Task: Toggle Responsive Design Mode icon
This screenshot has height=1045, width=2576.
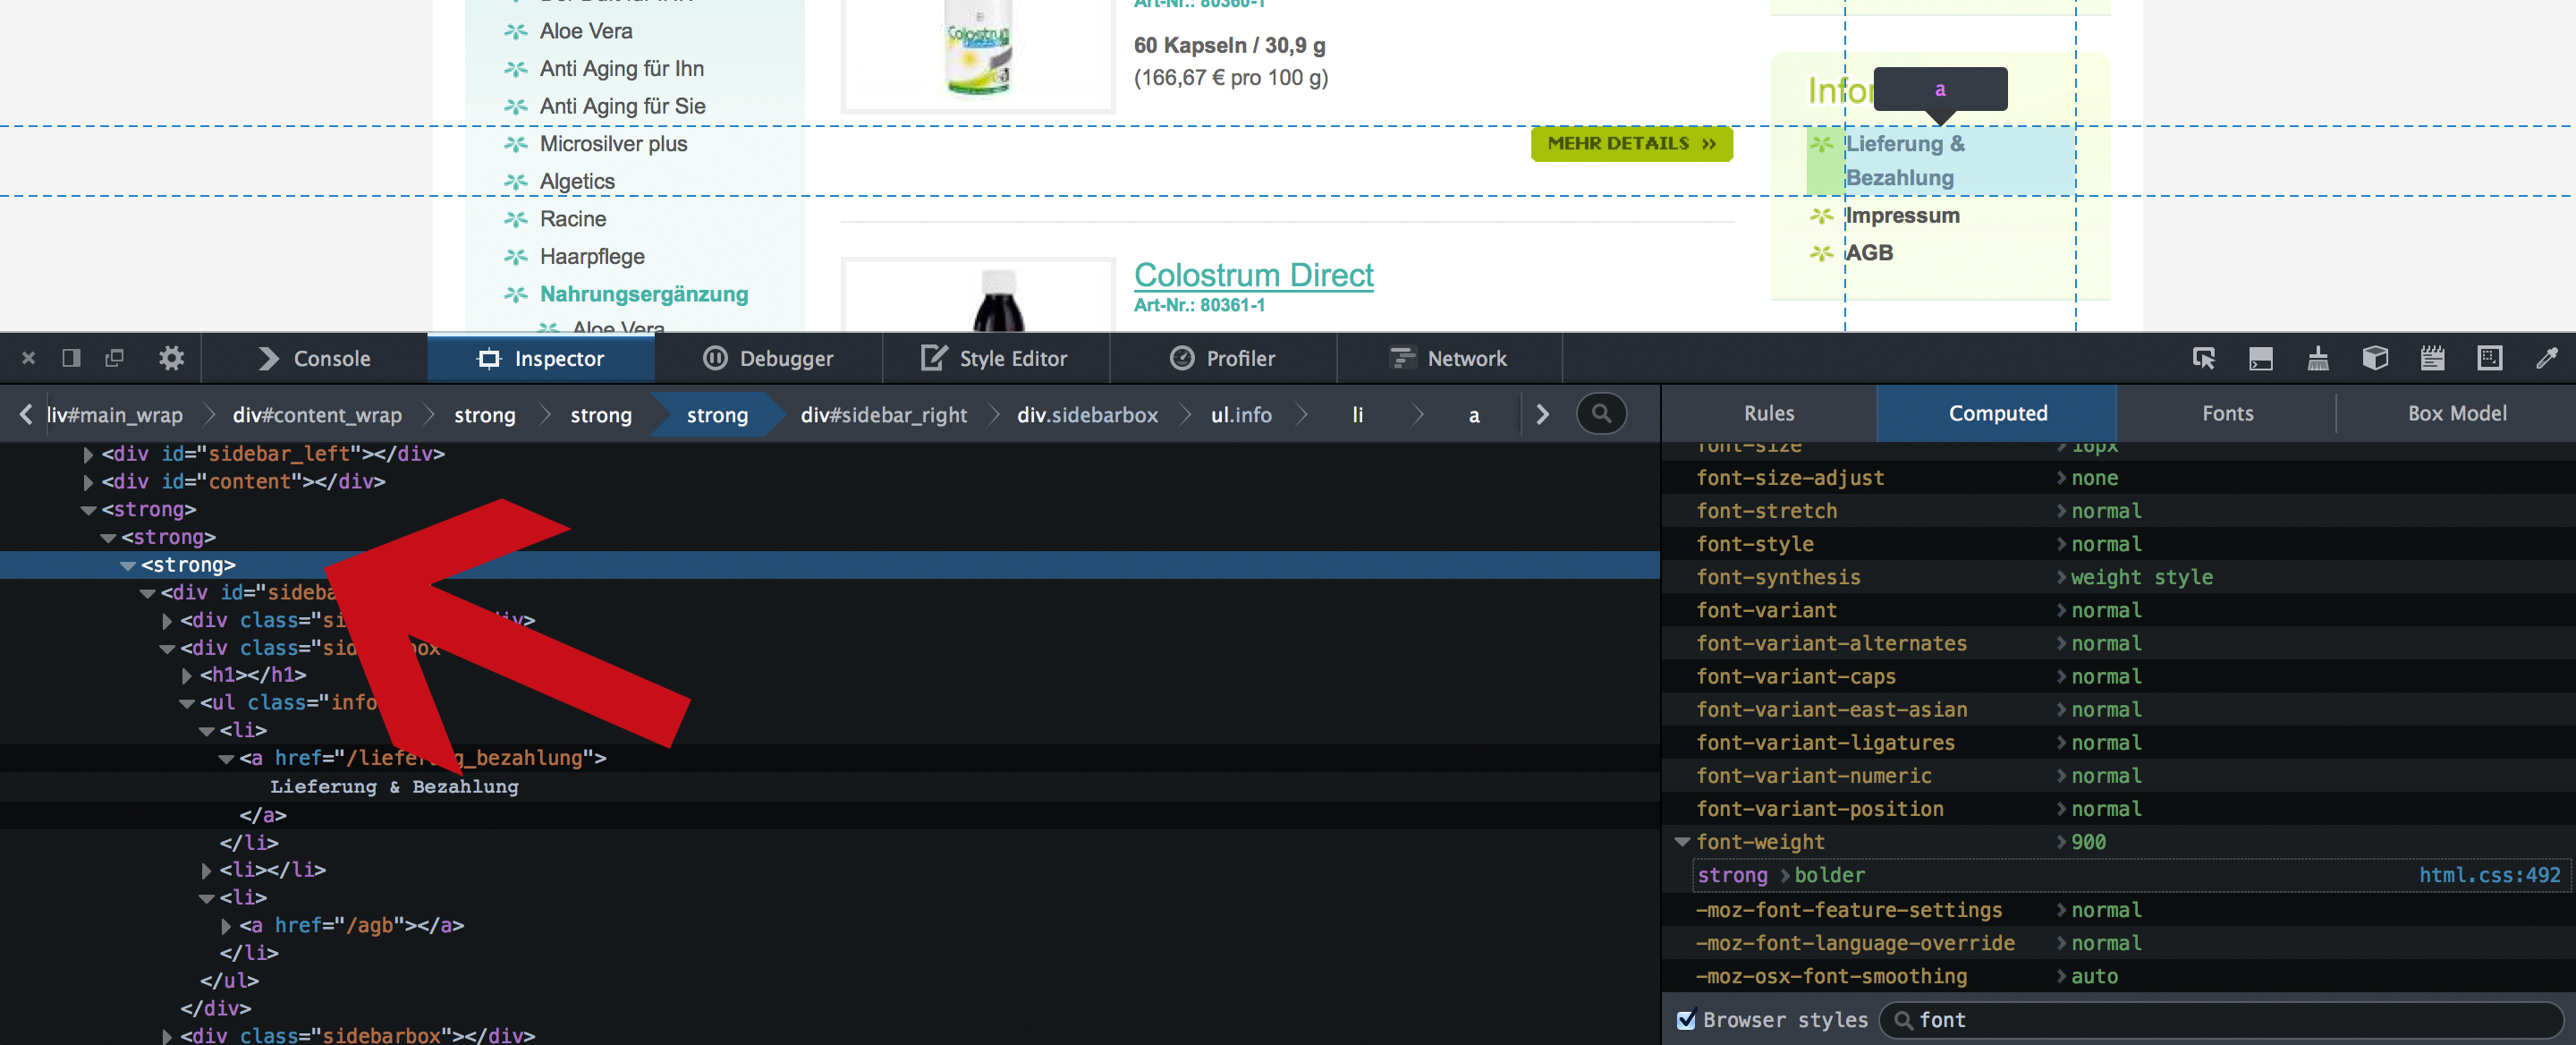Action: pos(2489,358)
